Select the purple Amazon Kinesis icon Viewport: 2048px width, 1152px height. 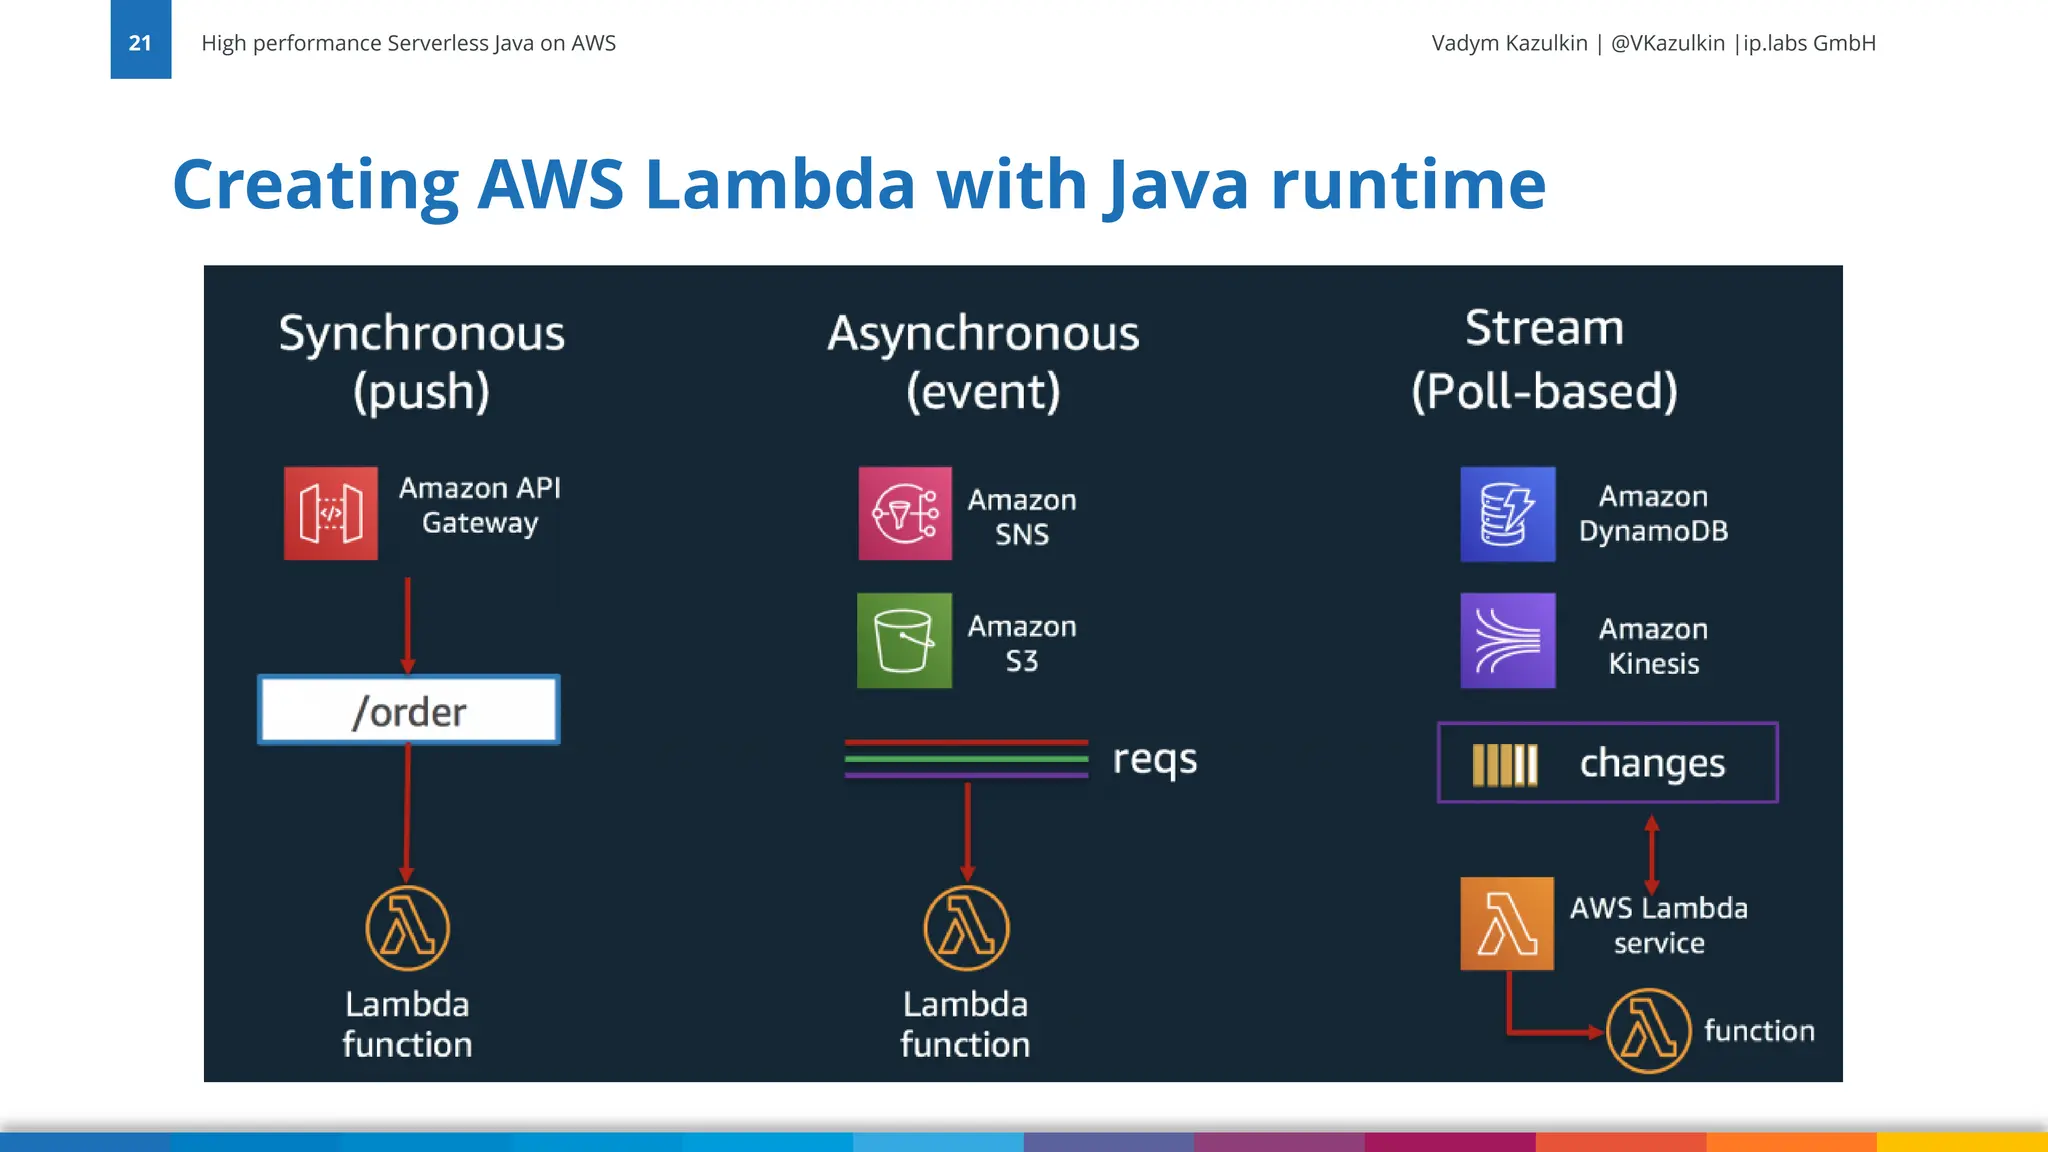(x=1508, y=640)
